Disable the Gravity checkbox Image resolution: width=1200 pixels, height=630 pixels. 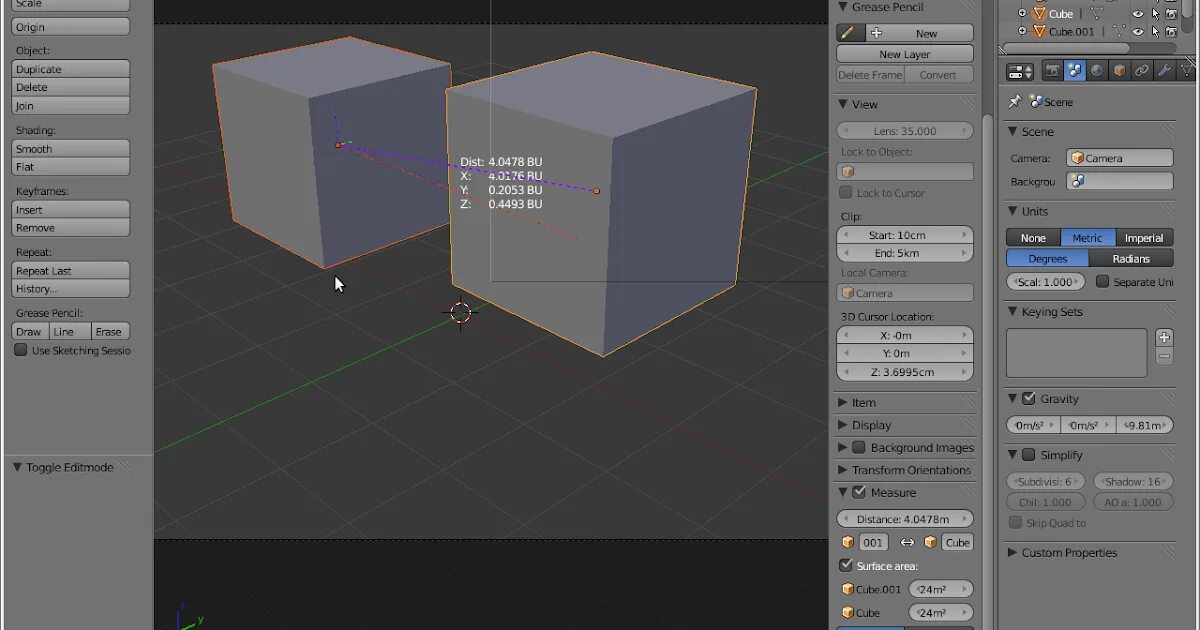click(1029, 398)
